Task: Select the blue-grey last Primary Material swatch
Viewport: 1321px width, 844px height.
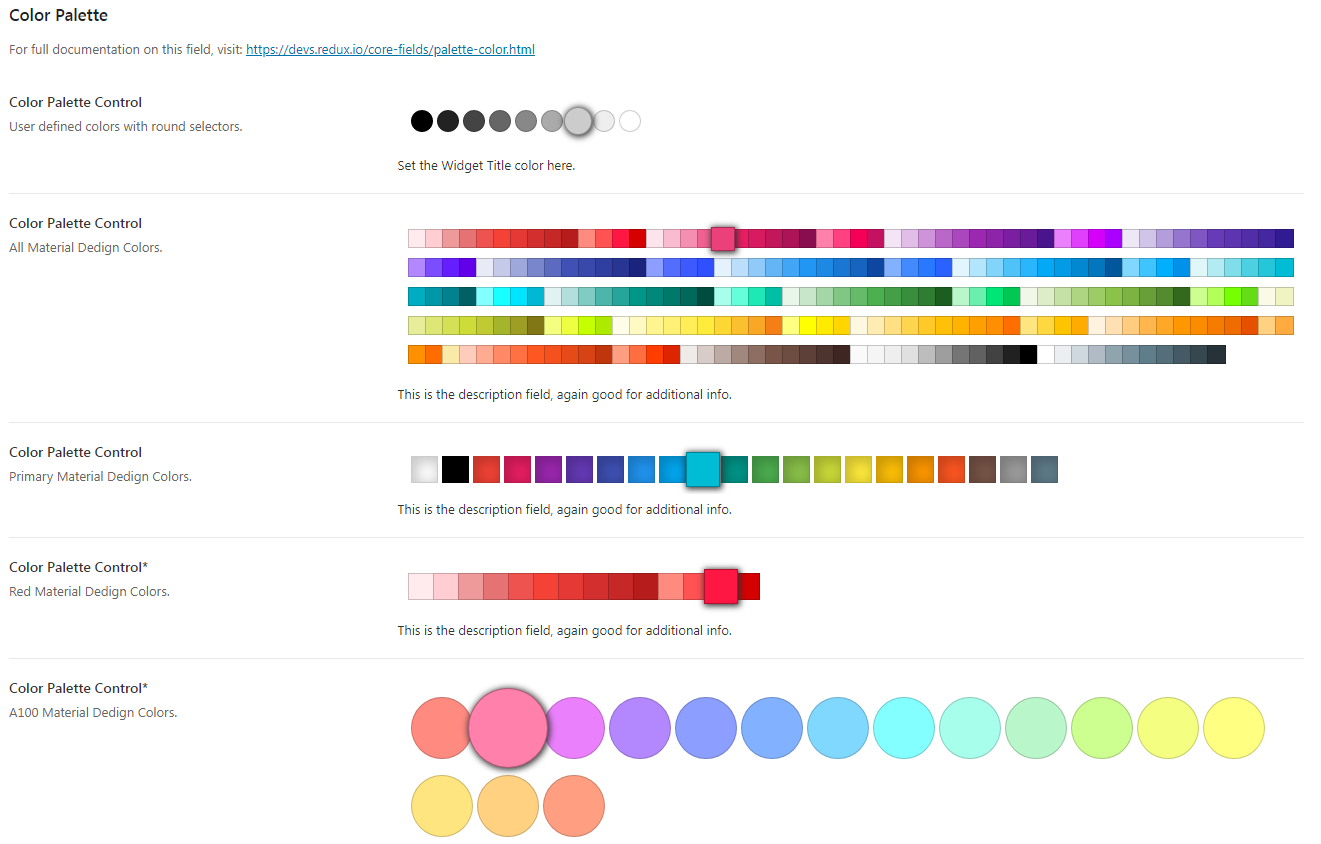Action: coord(1044,469)
